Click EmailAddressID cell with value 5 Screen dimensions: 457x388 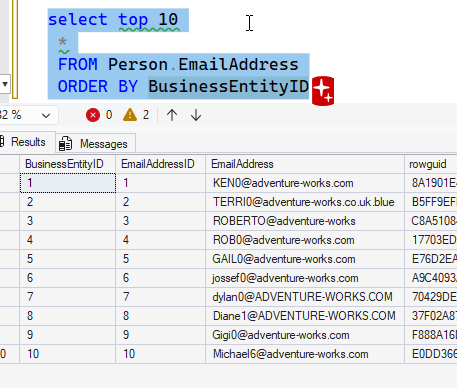point(161,259)
